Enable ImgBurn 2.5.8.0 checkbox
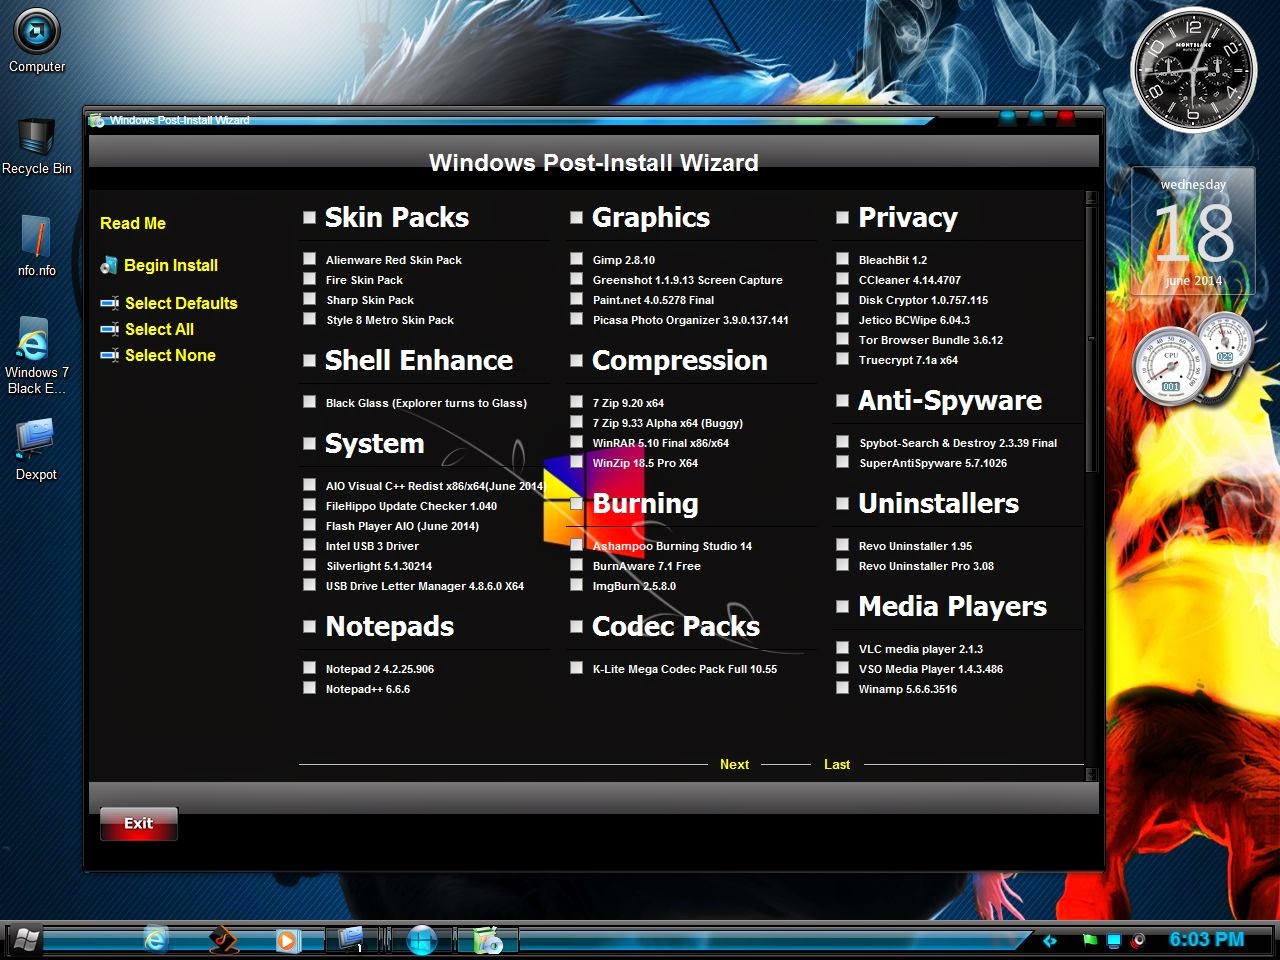 pyautogui.click(x=577, y=585)
